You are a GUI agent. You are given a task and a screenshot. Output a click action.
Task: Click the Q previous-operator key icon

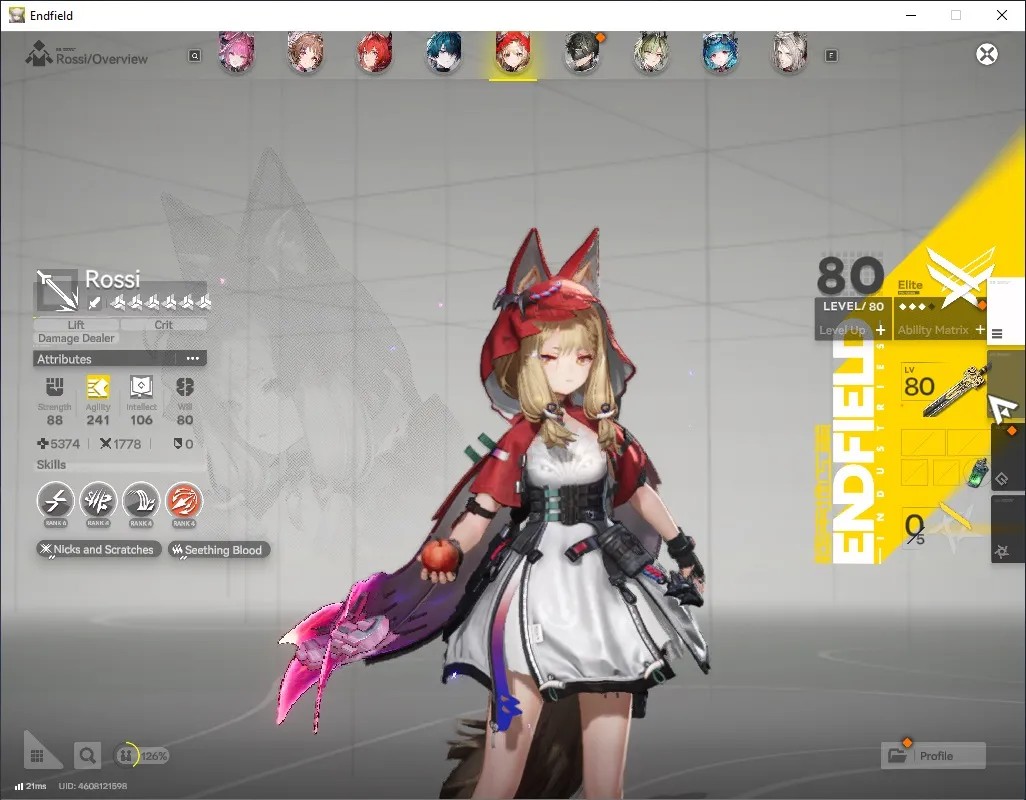click(x=194, y=56)
